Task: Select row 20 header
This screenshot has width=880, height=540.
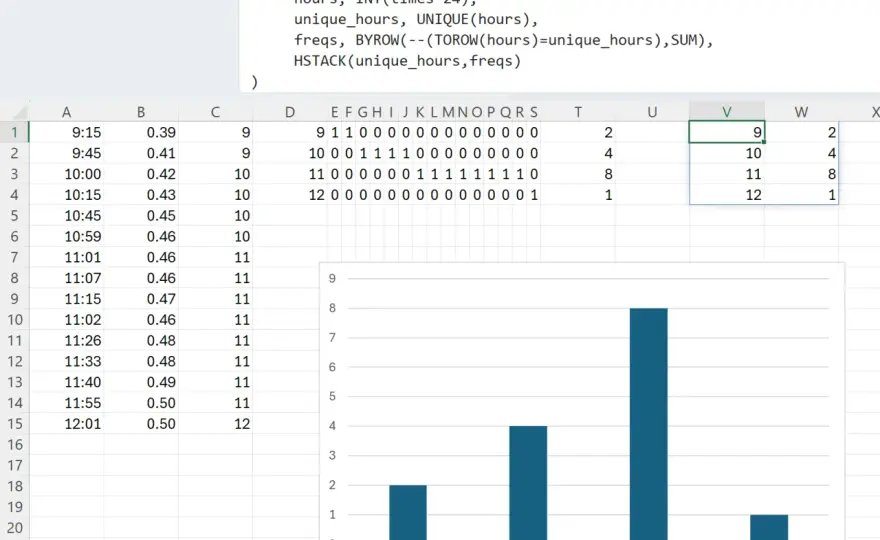Action: 15,528
